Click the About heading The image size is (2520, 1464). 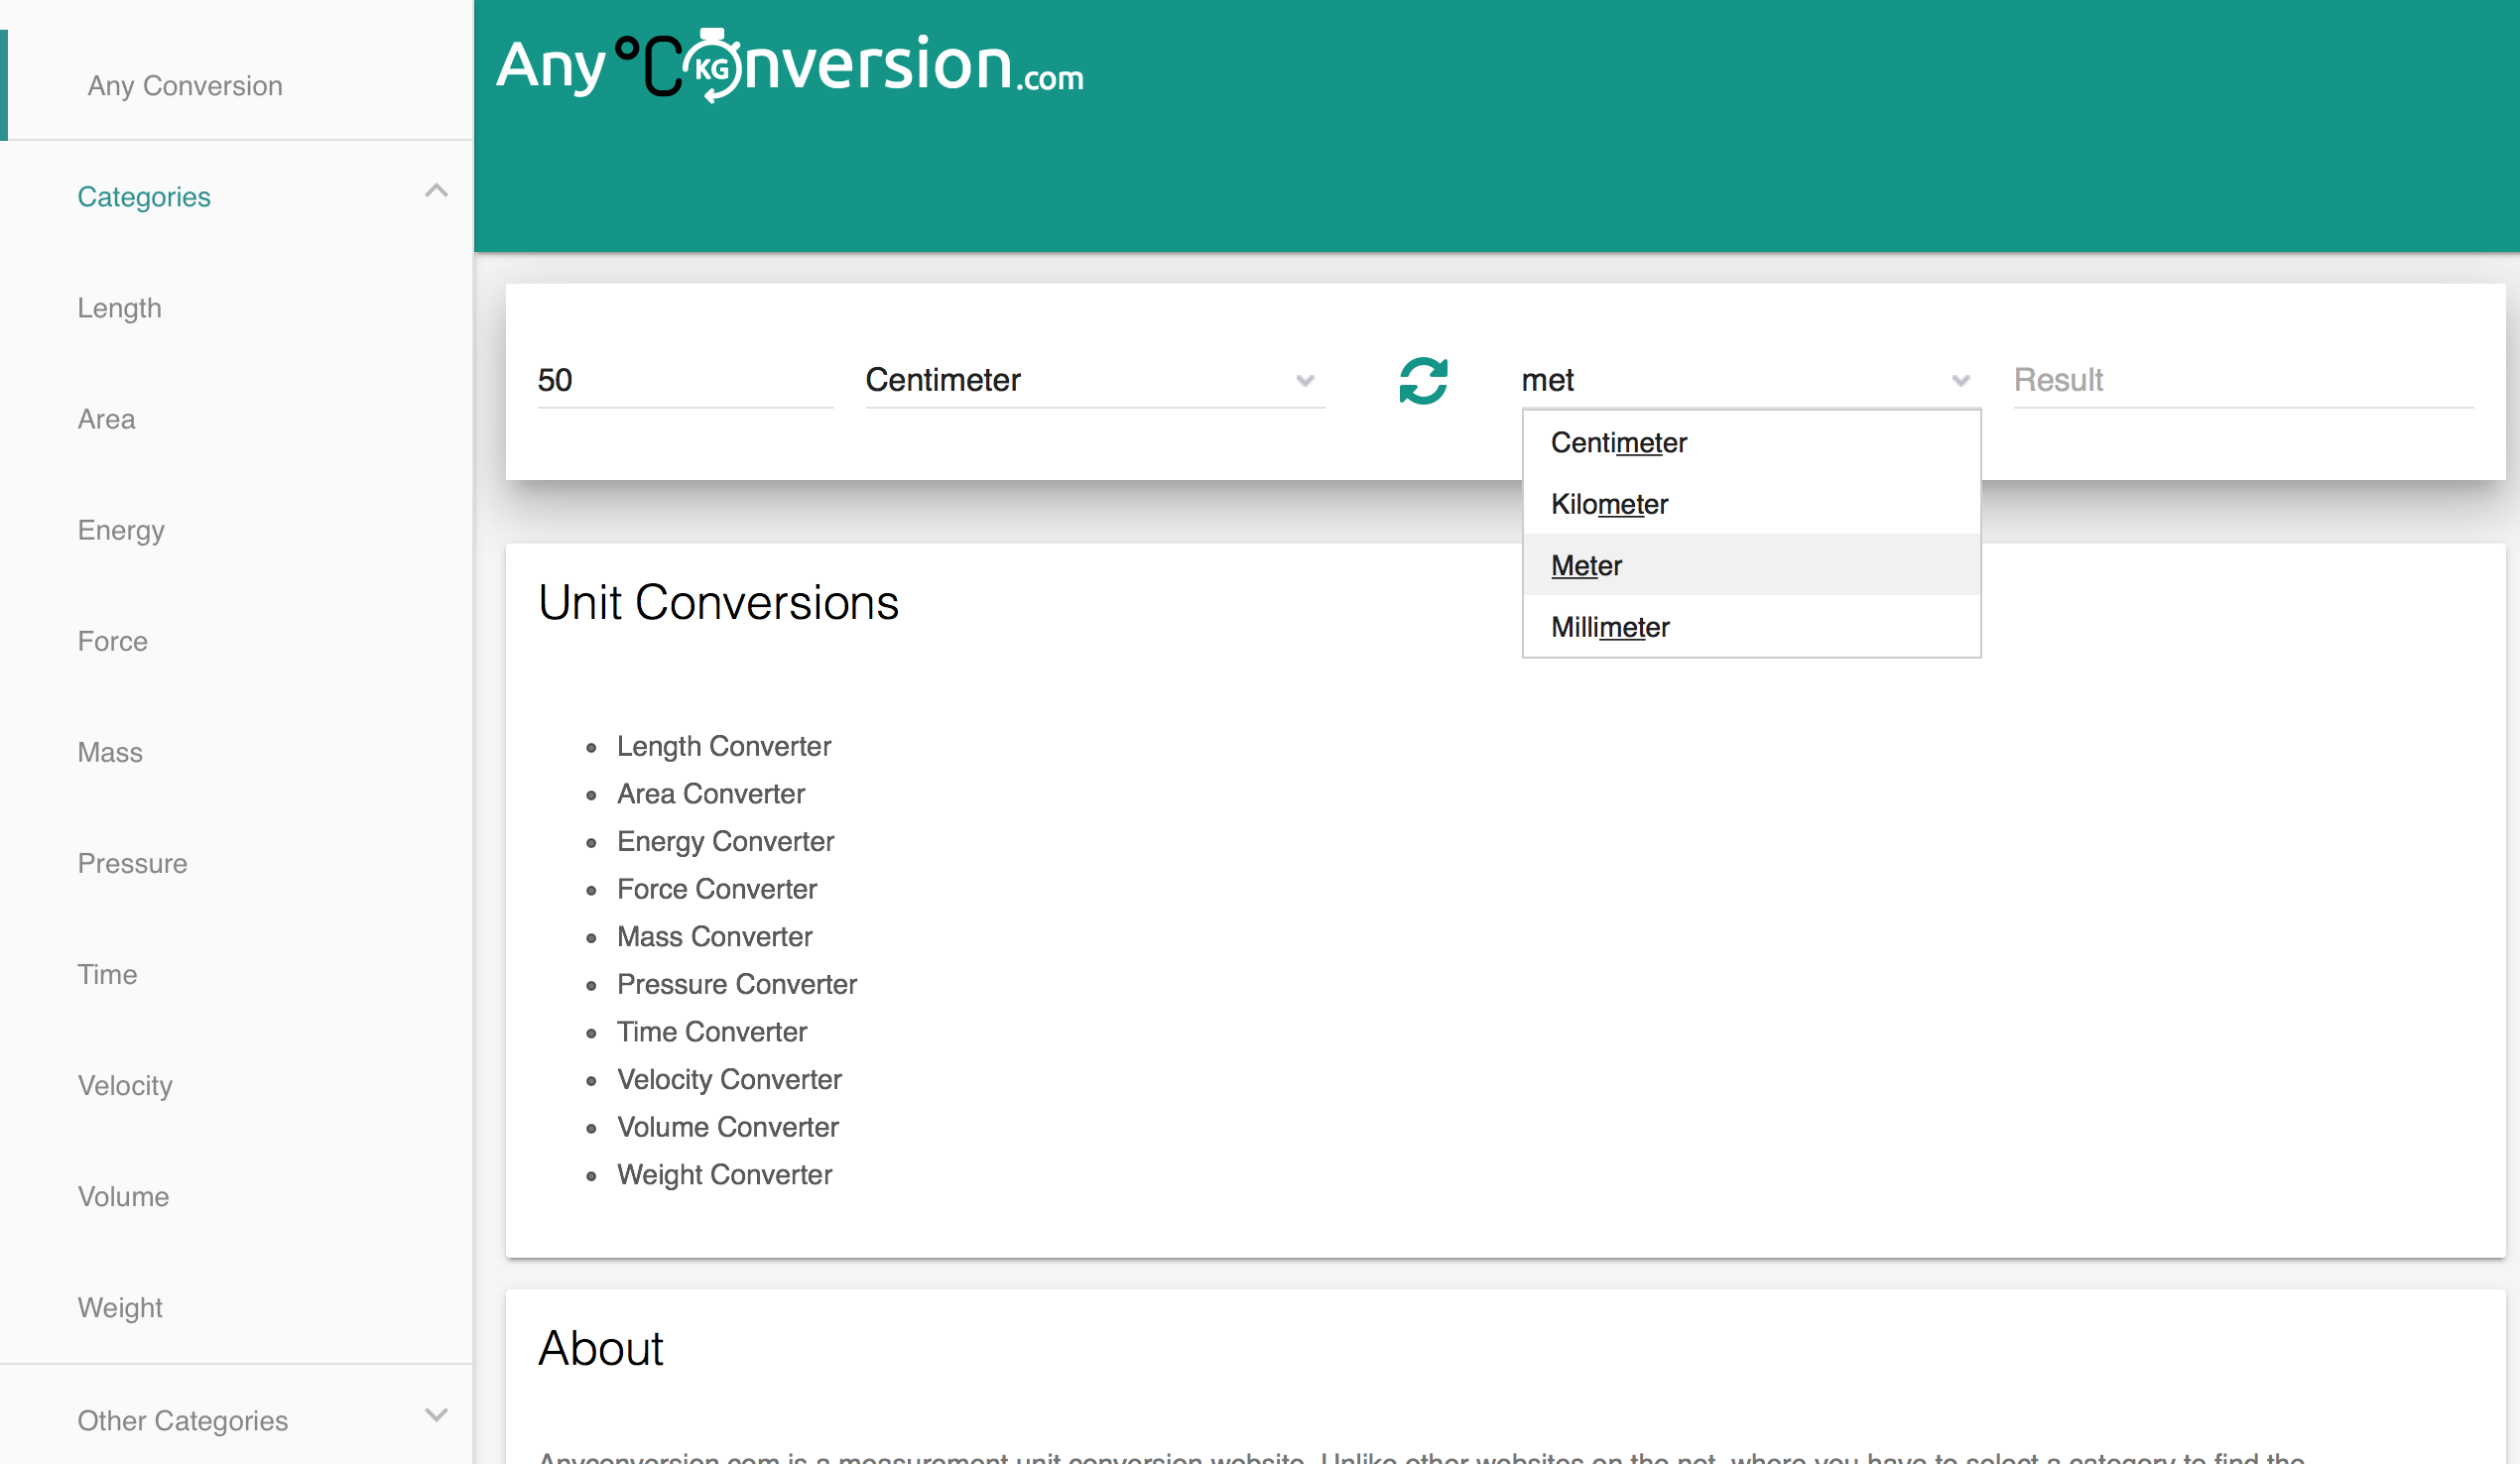point(601,1348)
